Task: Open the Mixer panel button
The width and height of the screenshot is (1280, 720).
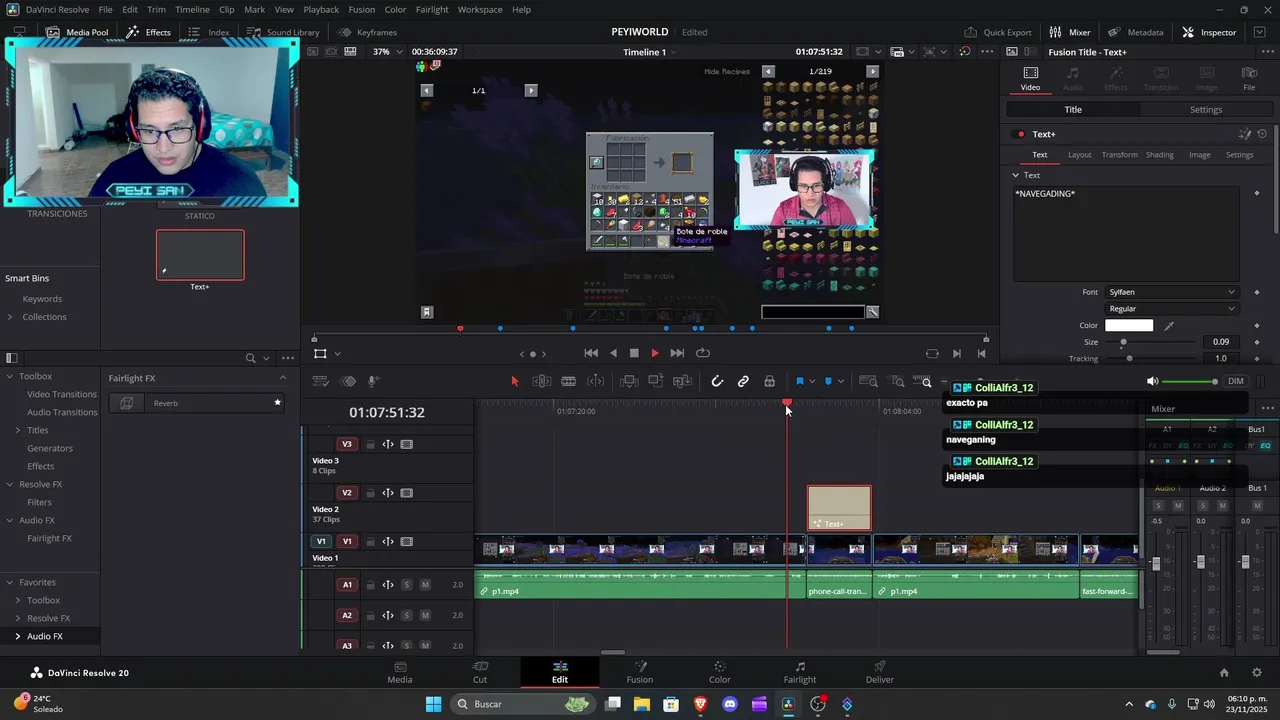Action: tap(1070, 32)
